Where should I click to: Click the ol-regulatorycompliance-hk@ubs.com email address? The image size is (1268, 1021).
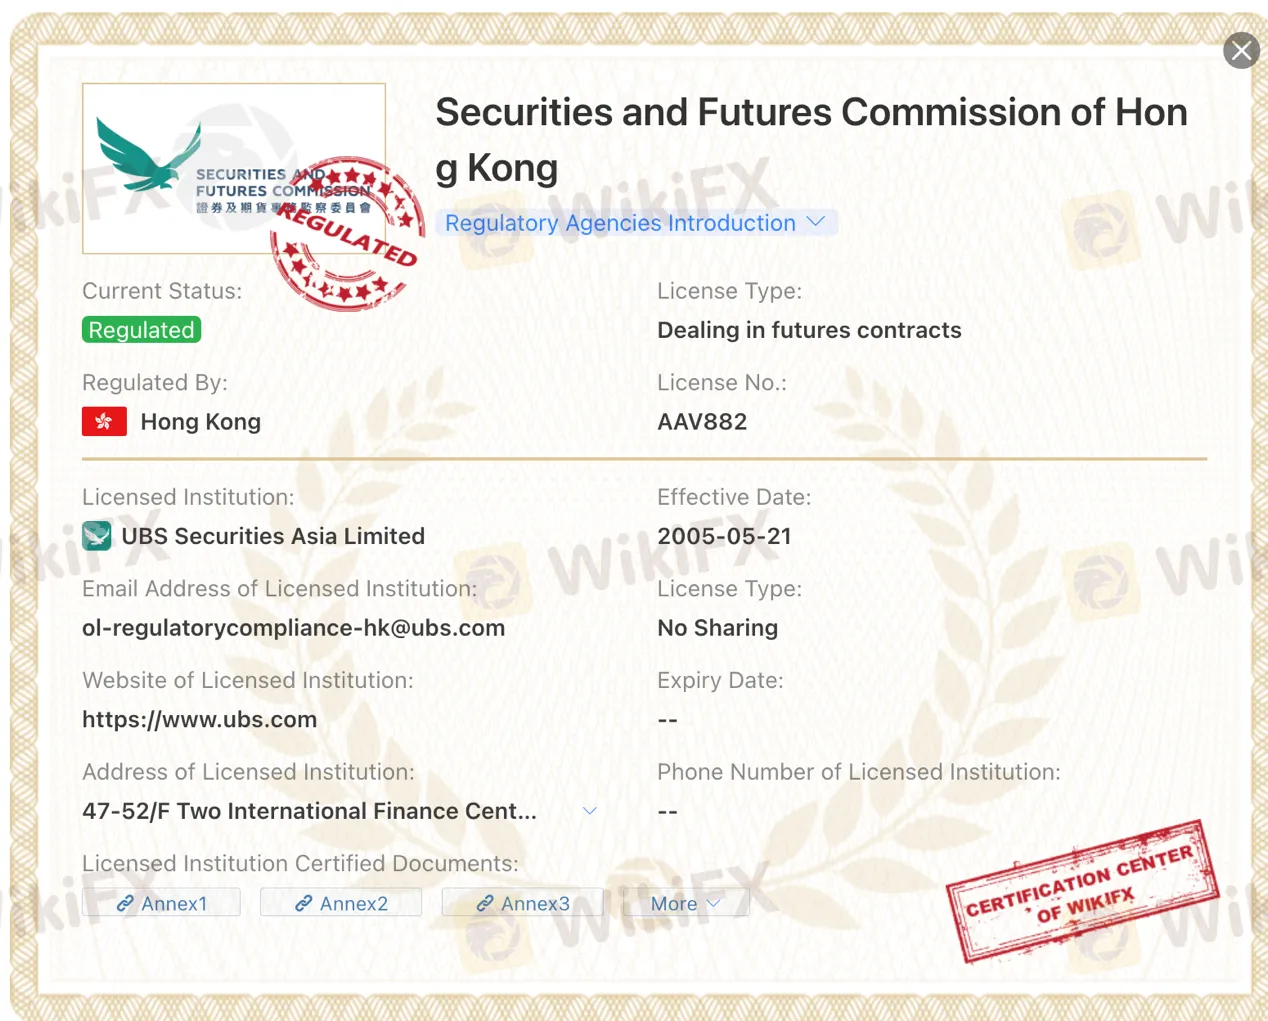[x=293, y=628]
